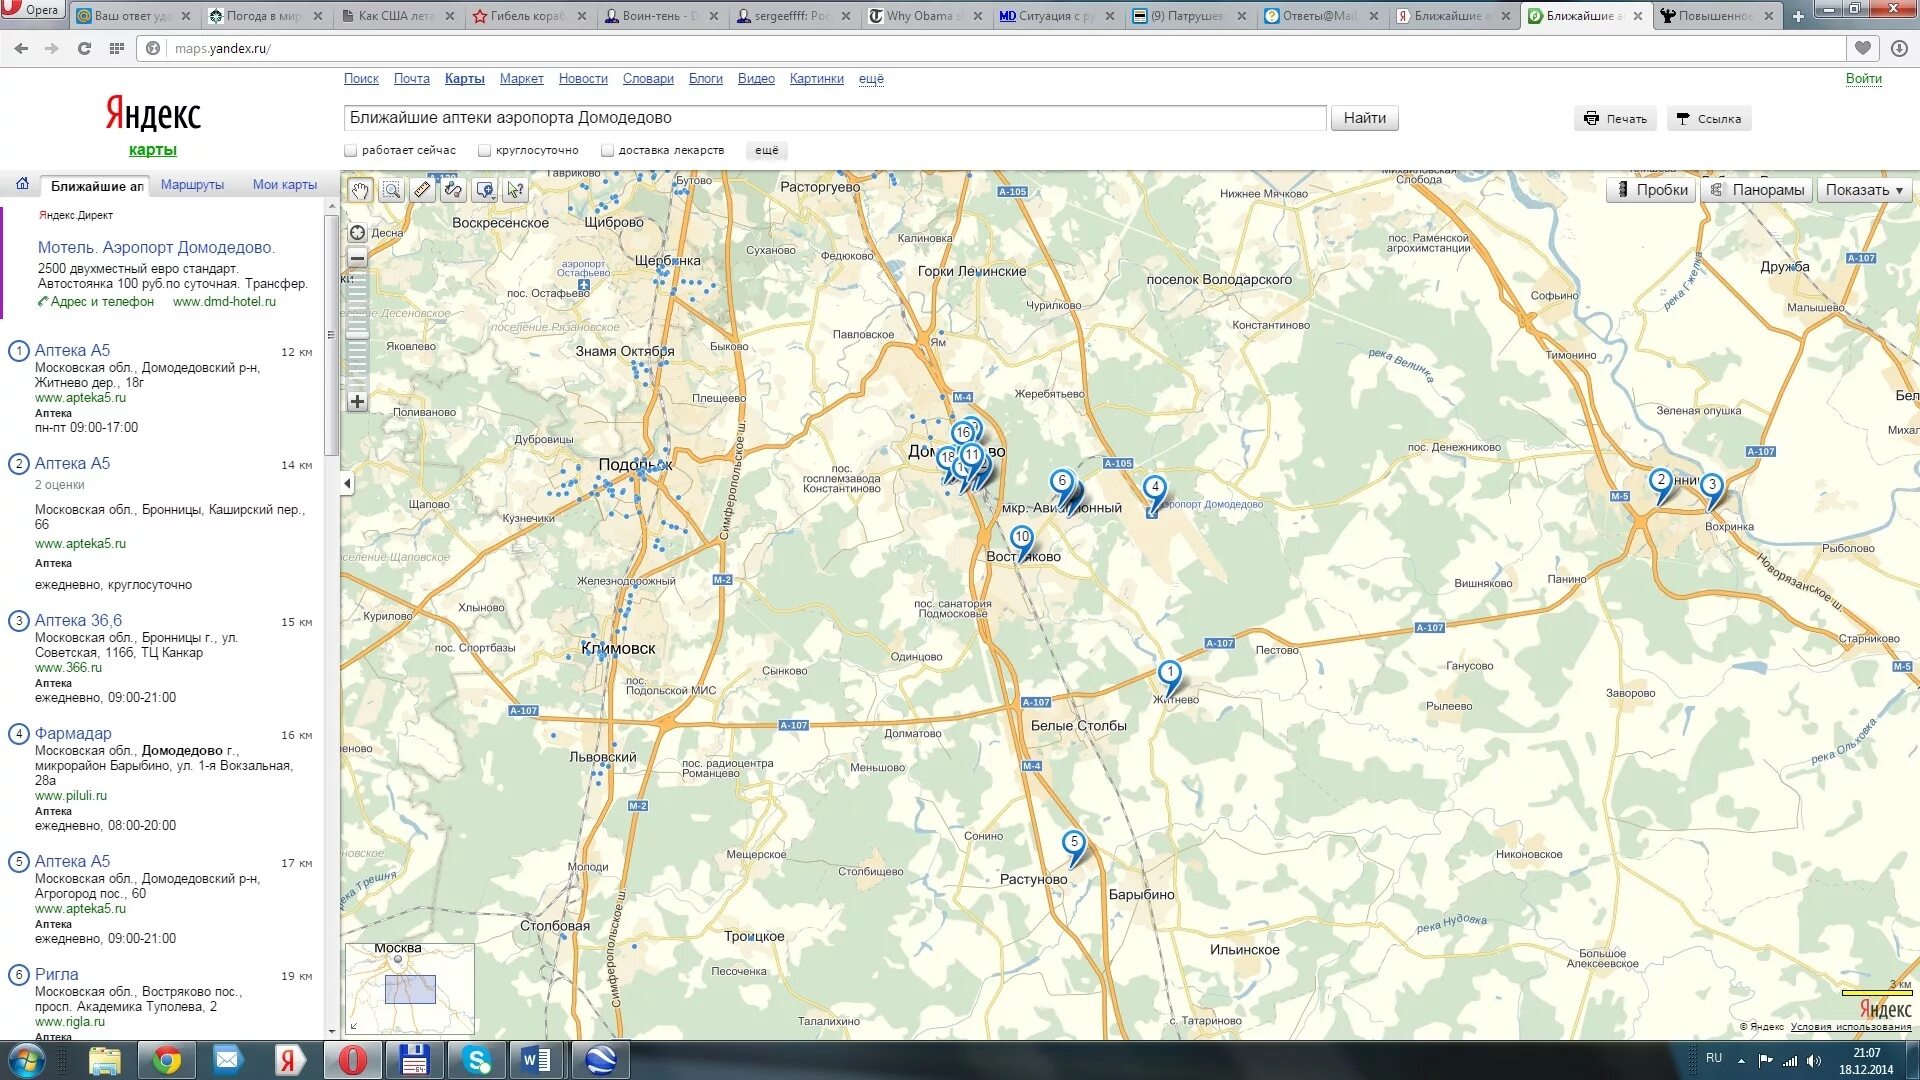The width and height of the screenshot is (1920, 1080).
Task: Click map marker number 10 near Востряково
Action: pyautogui.click(x=1021, y=540)
